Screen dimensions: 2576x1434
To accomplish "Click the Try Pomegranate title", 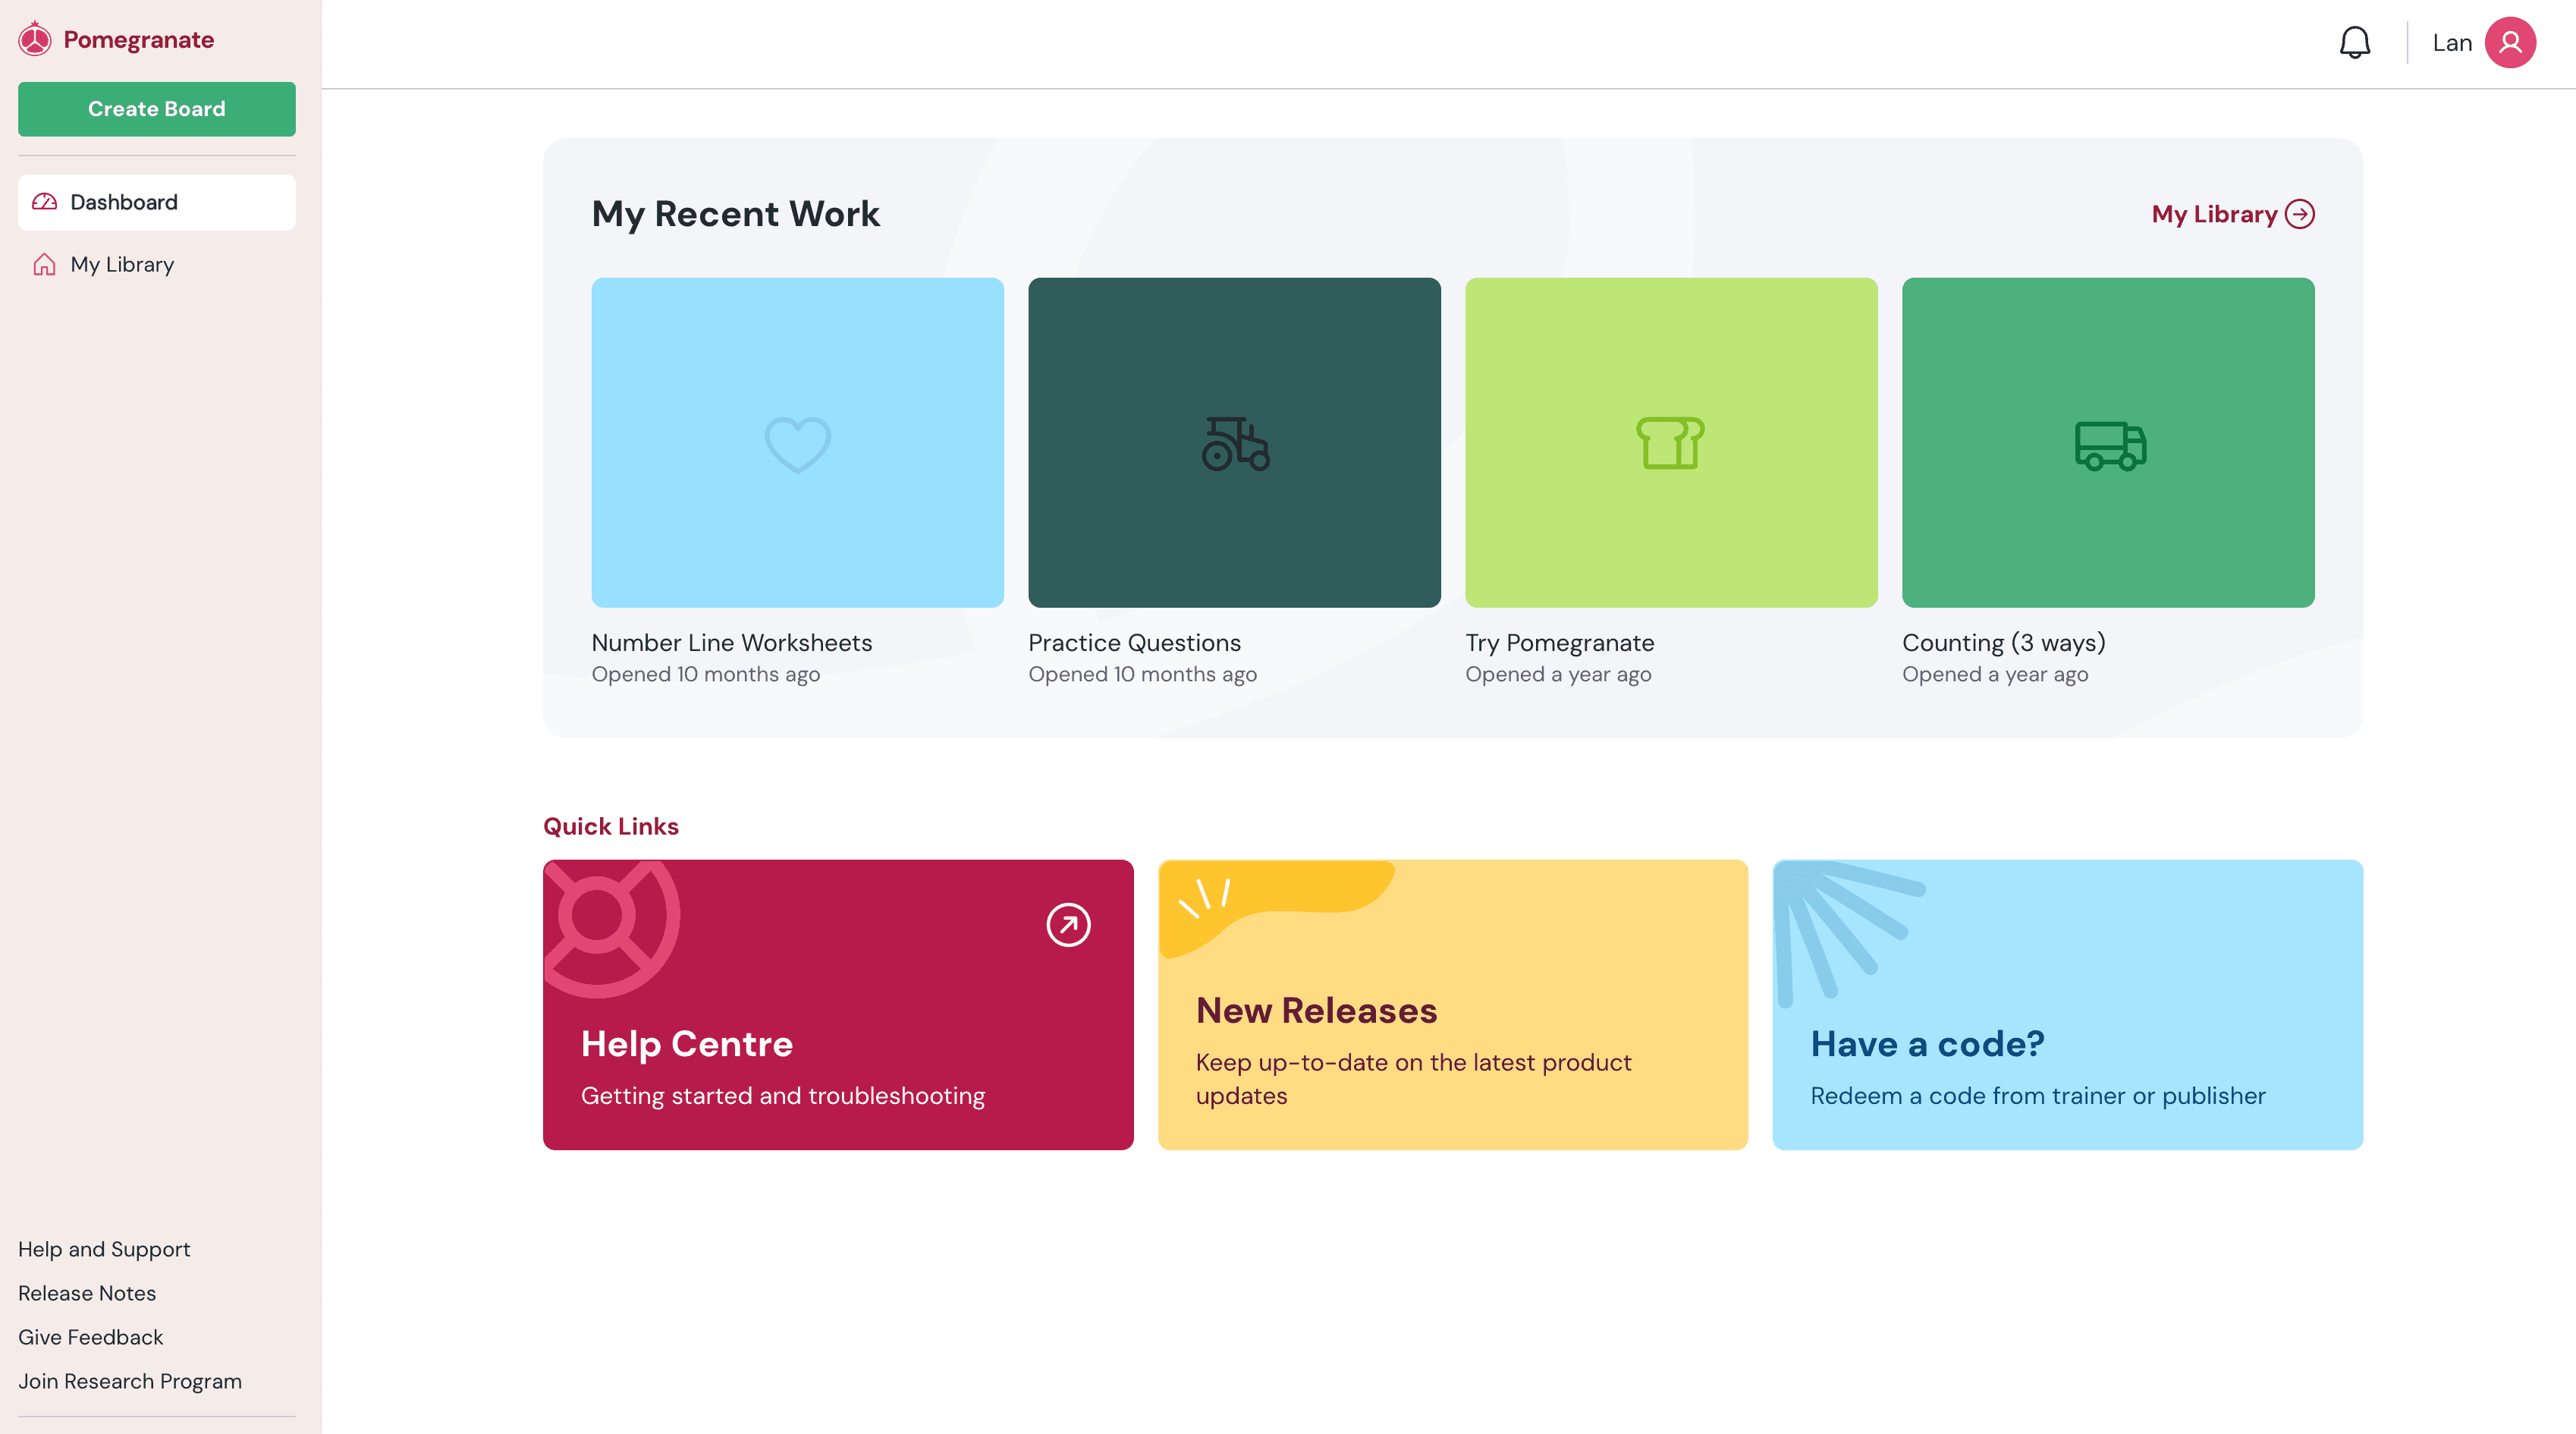I will [1559, 643].
